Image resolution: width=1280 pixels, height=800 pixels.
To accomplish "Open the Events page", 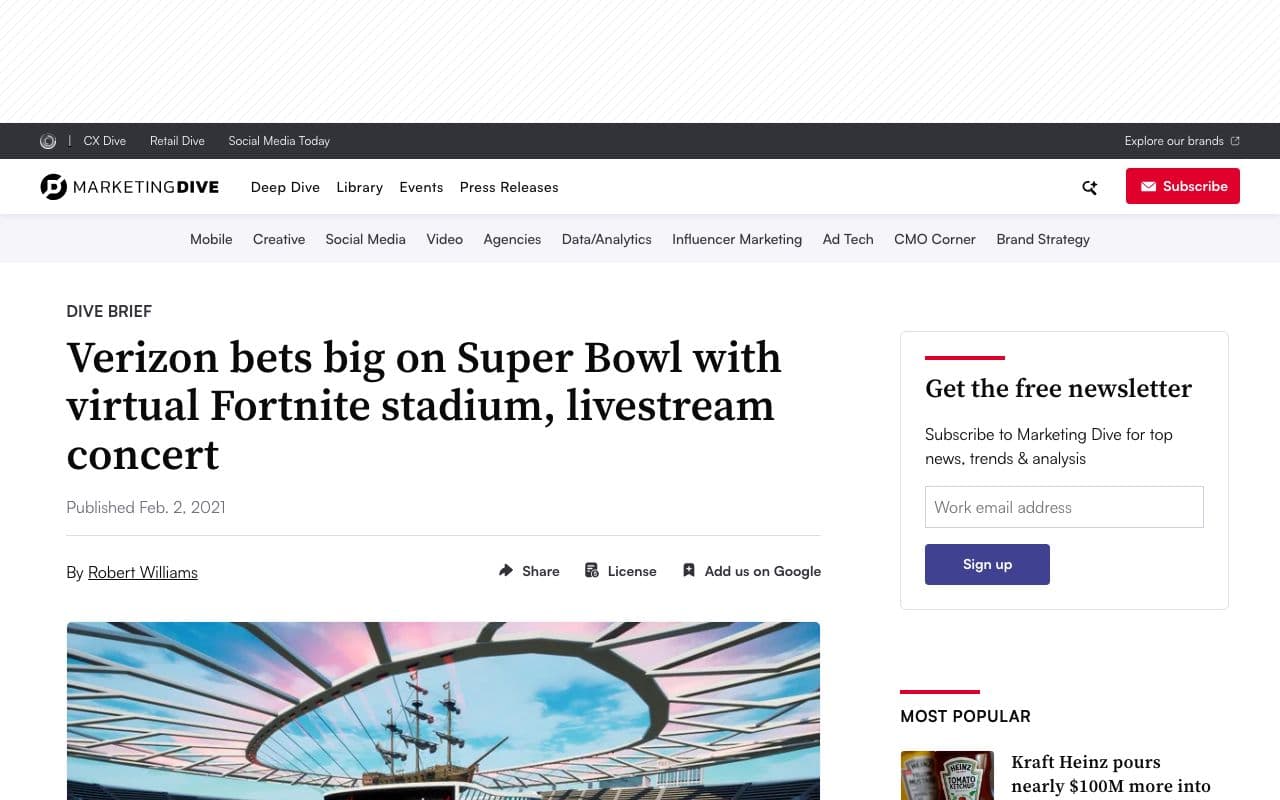I will (x=421, y=187).
